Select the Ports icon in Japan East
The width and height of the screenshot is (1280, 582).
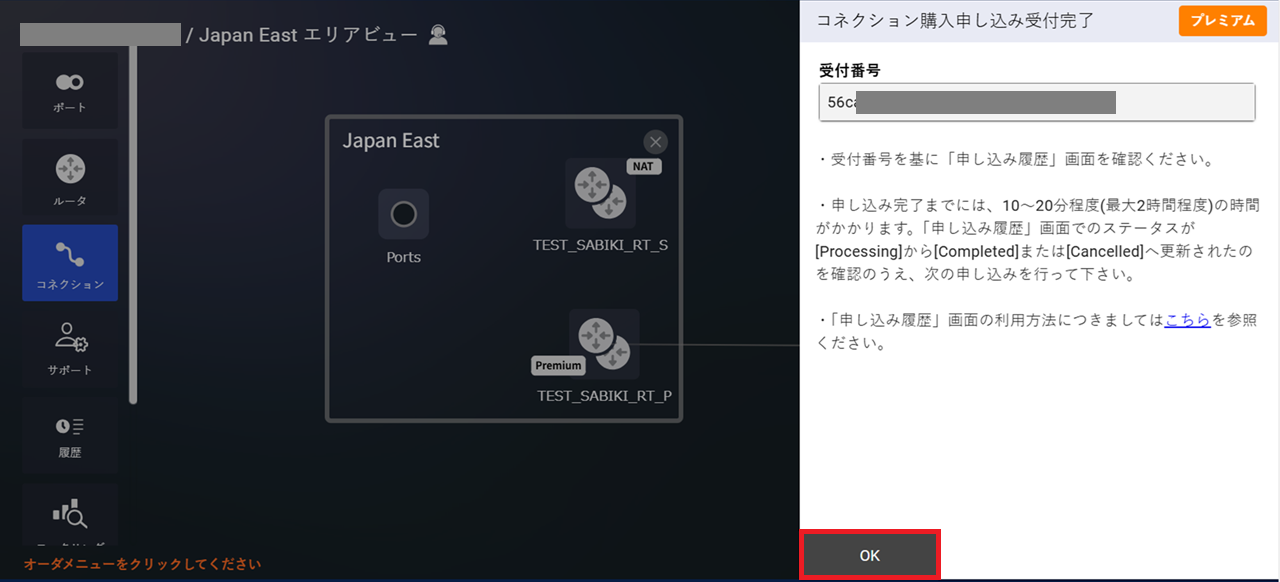(x=404, y=214)
